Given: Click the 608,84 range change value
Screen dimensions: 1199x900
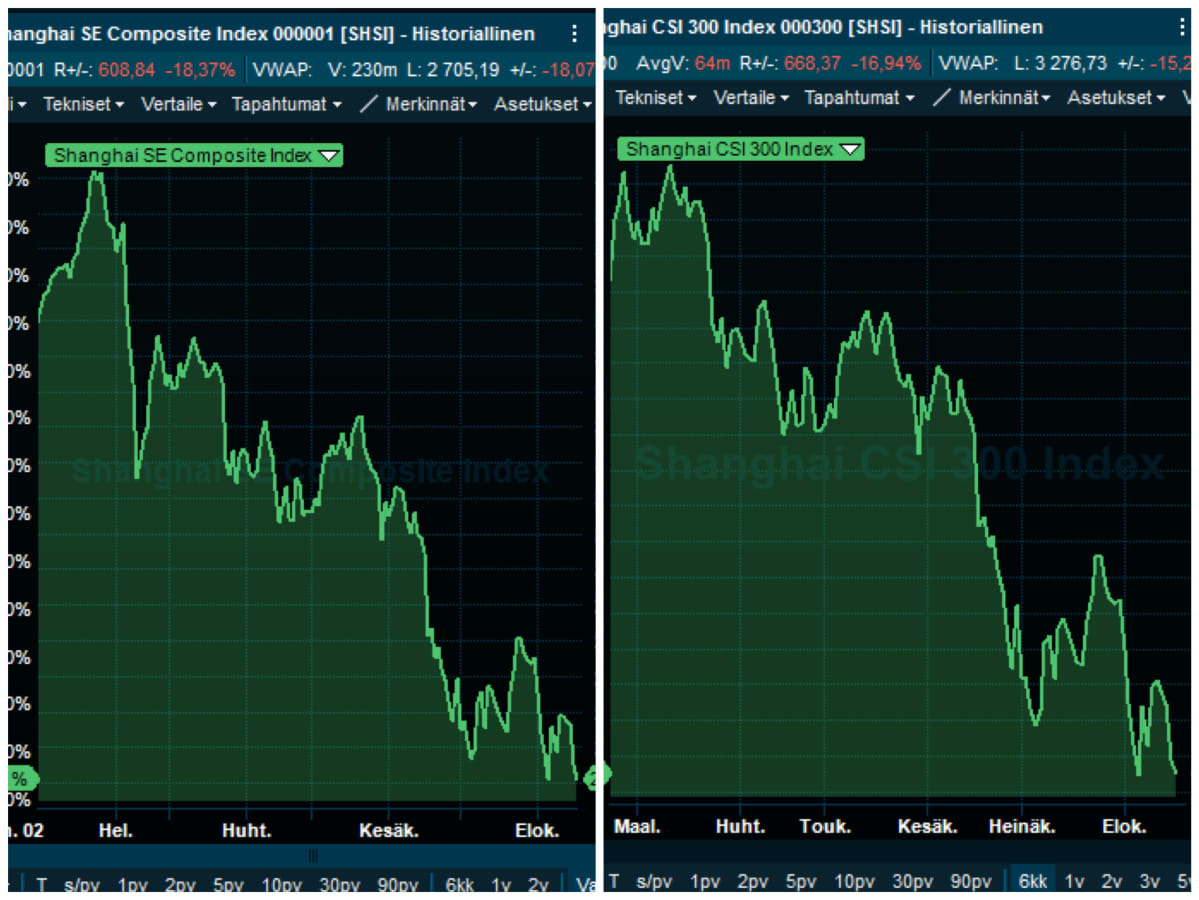Looking at the screenshot, I should (x=126, y=70).
